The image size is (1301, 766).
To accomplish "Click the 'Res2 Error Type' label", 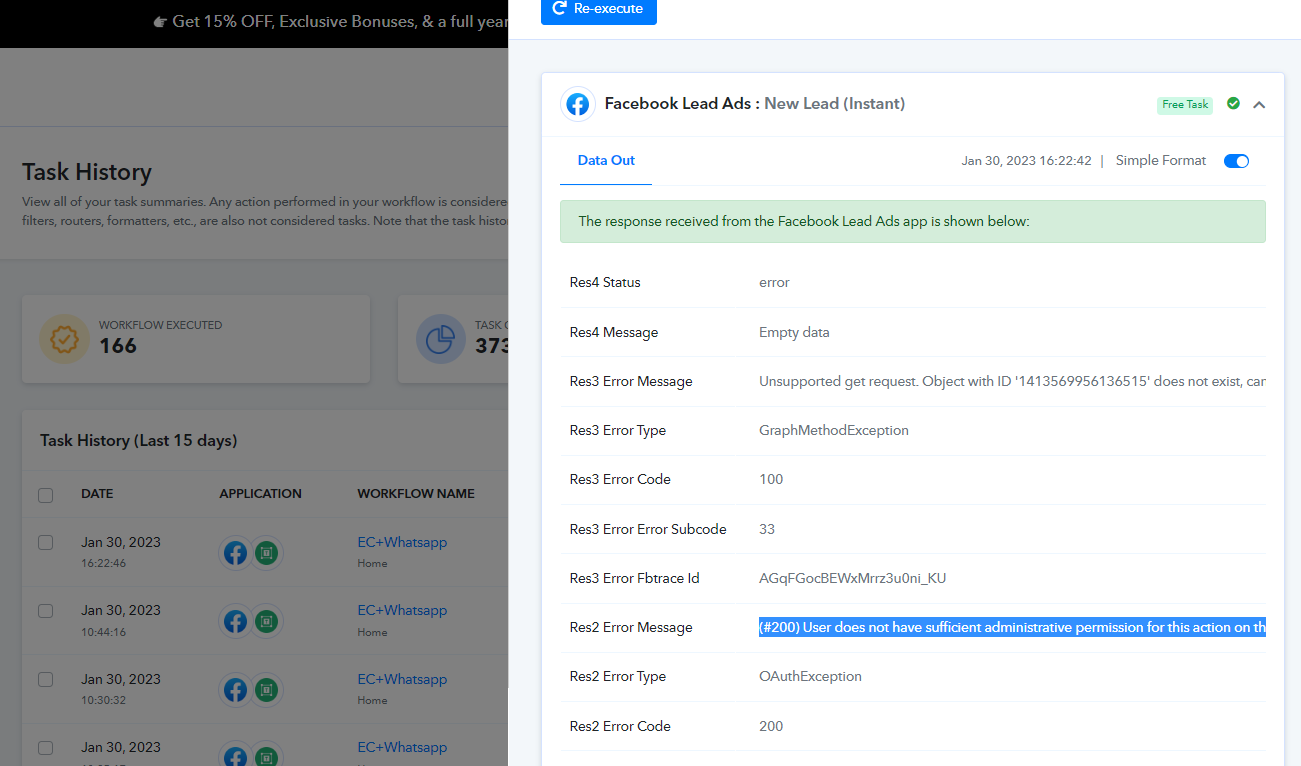I will tap(618, 676).
